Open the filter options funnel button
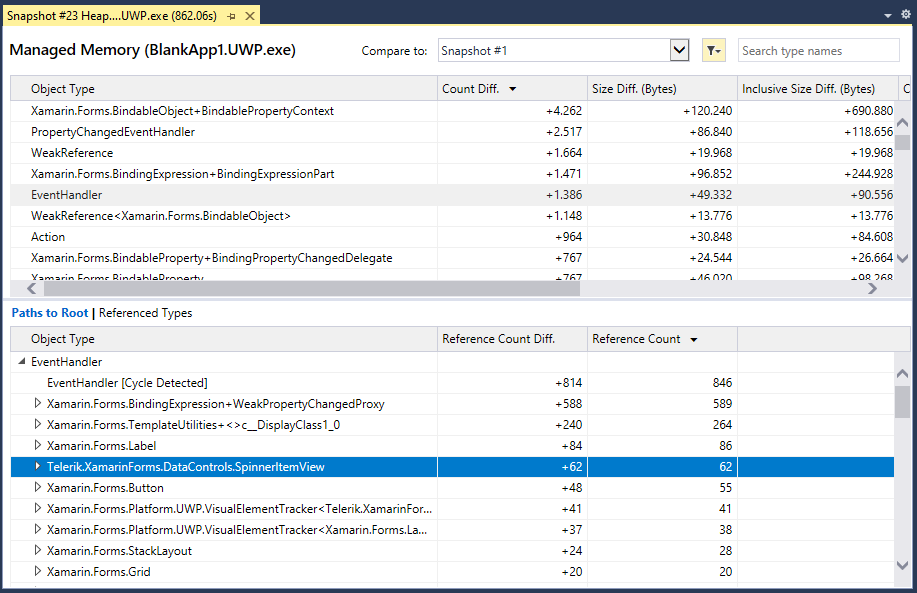This screenshot has height=593, width=917. coord(713,50)
